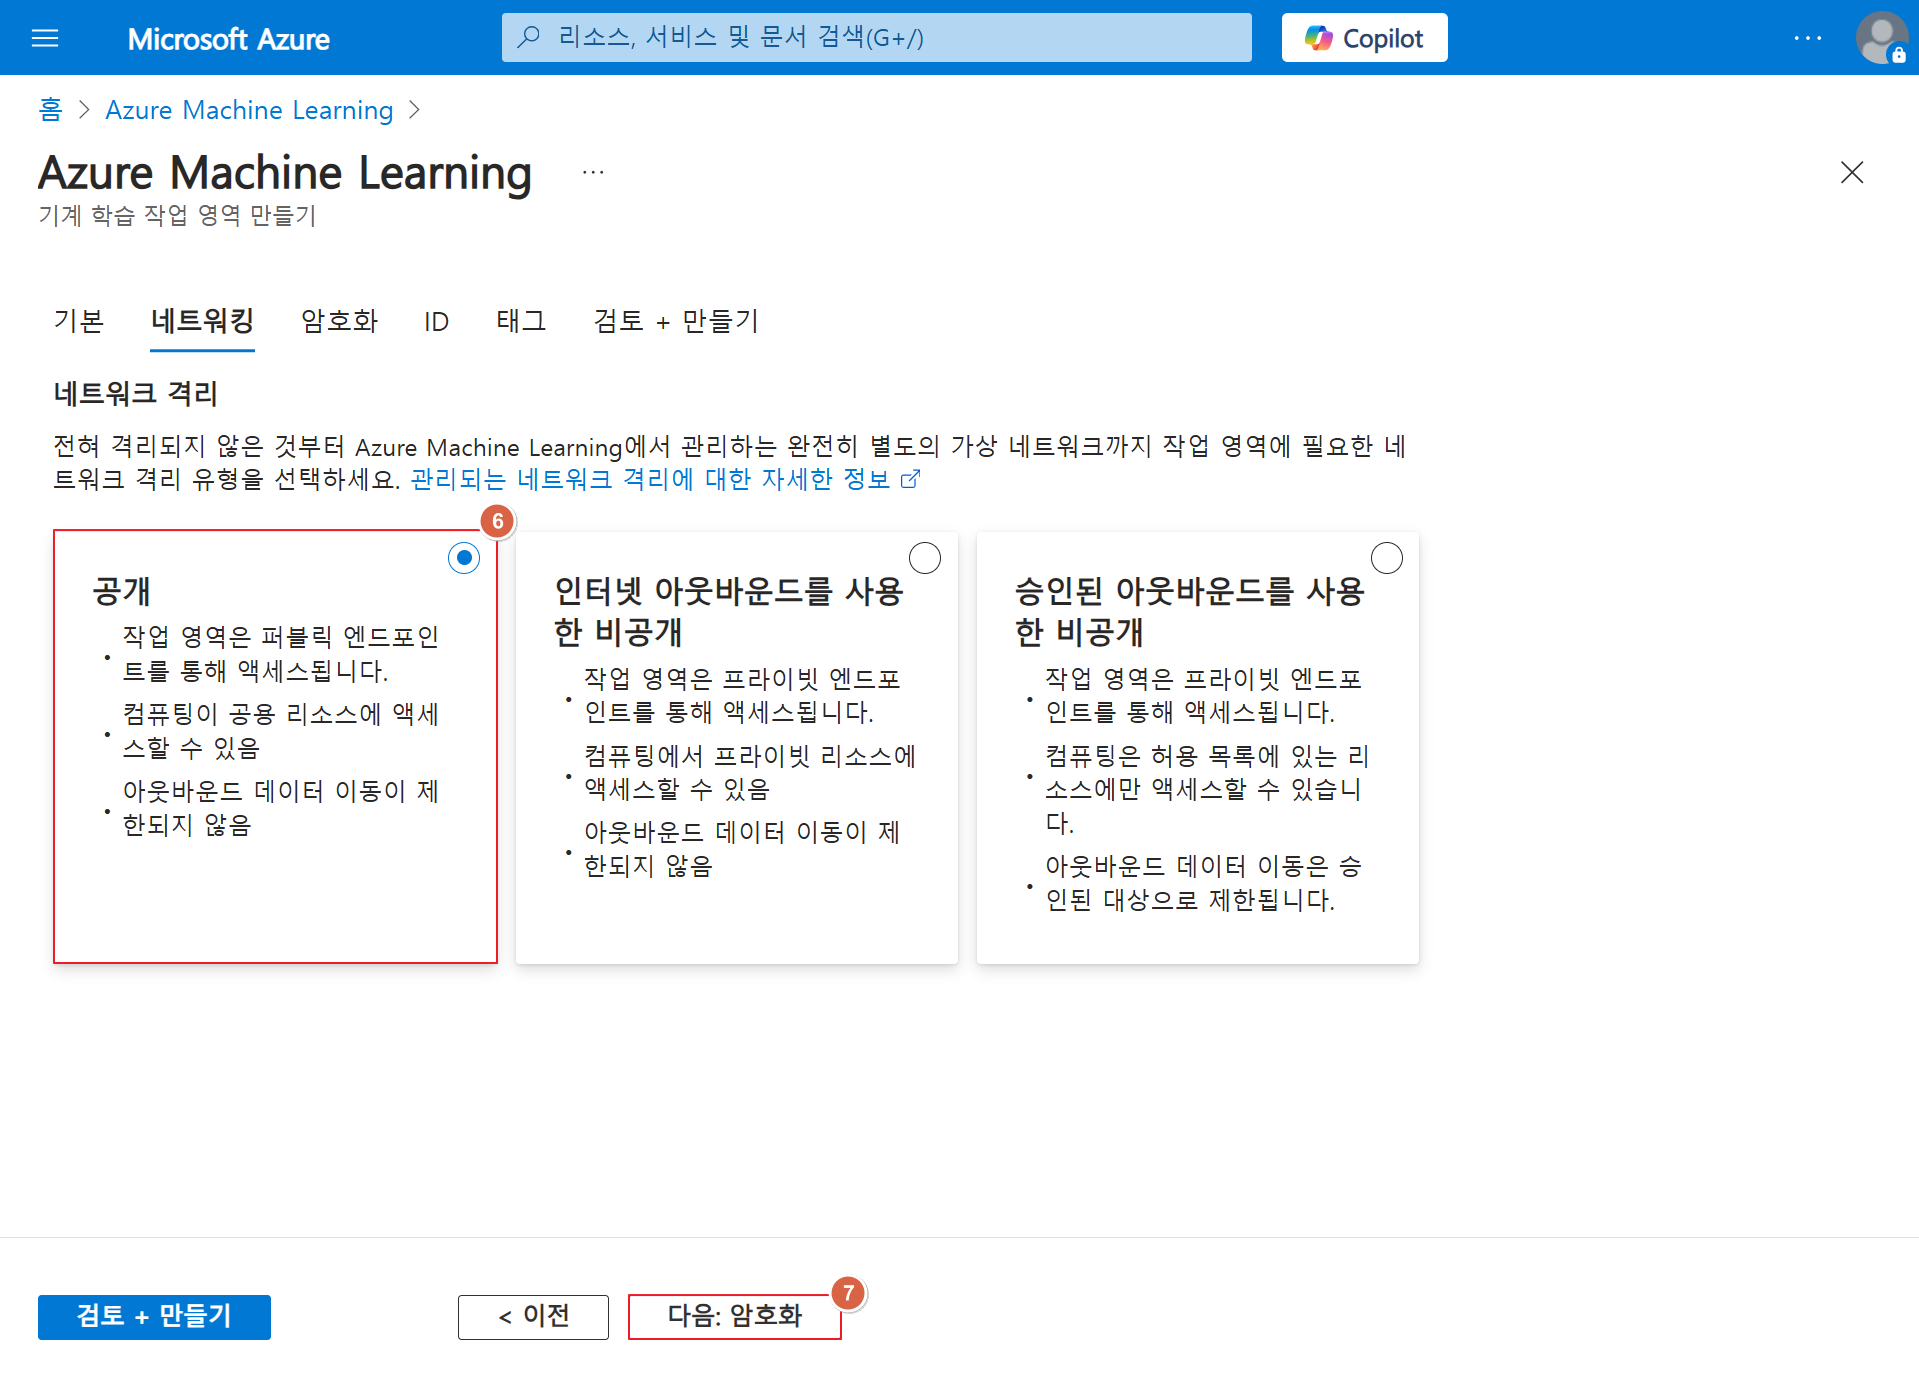
Task: Click the Microsoft Azure logo text
Action: (x=228, y=39)
